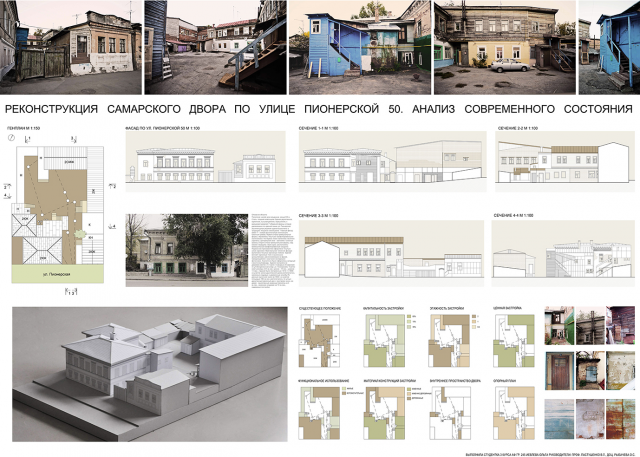Click the 'СЕЧЕНИЕ 3-3 М 1:100' label
640x457 pixels.
pos(318,215)
